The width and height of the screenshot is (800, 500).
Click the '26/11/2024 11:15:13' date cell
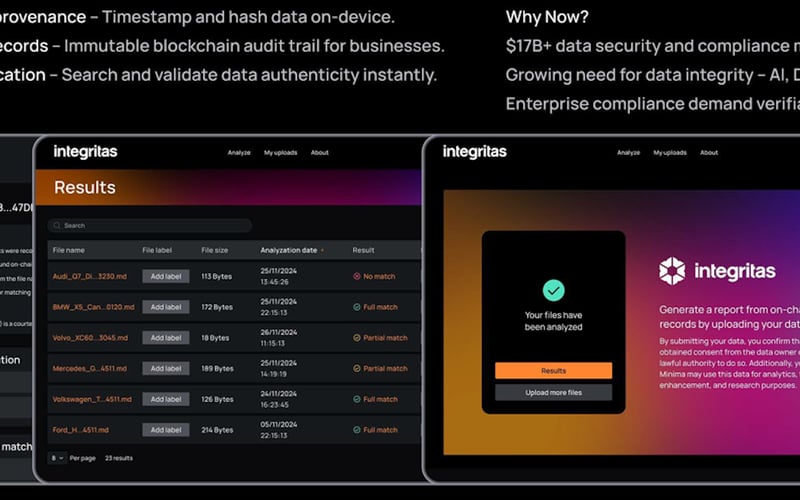click(x=279, y=338)
